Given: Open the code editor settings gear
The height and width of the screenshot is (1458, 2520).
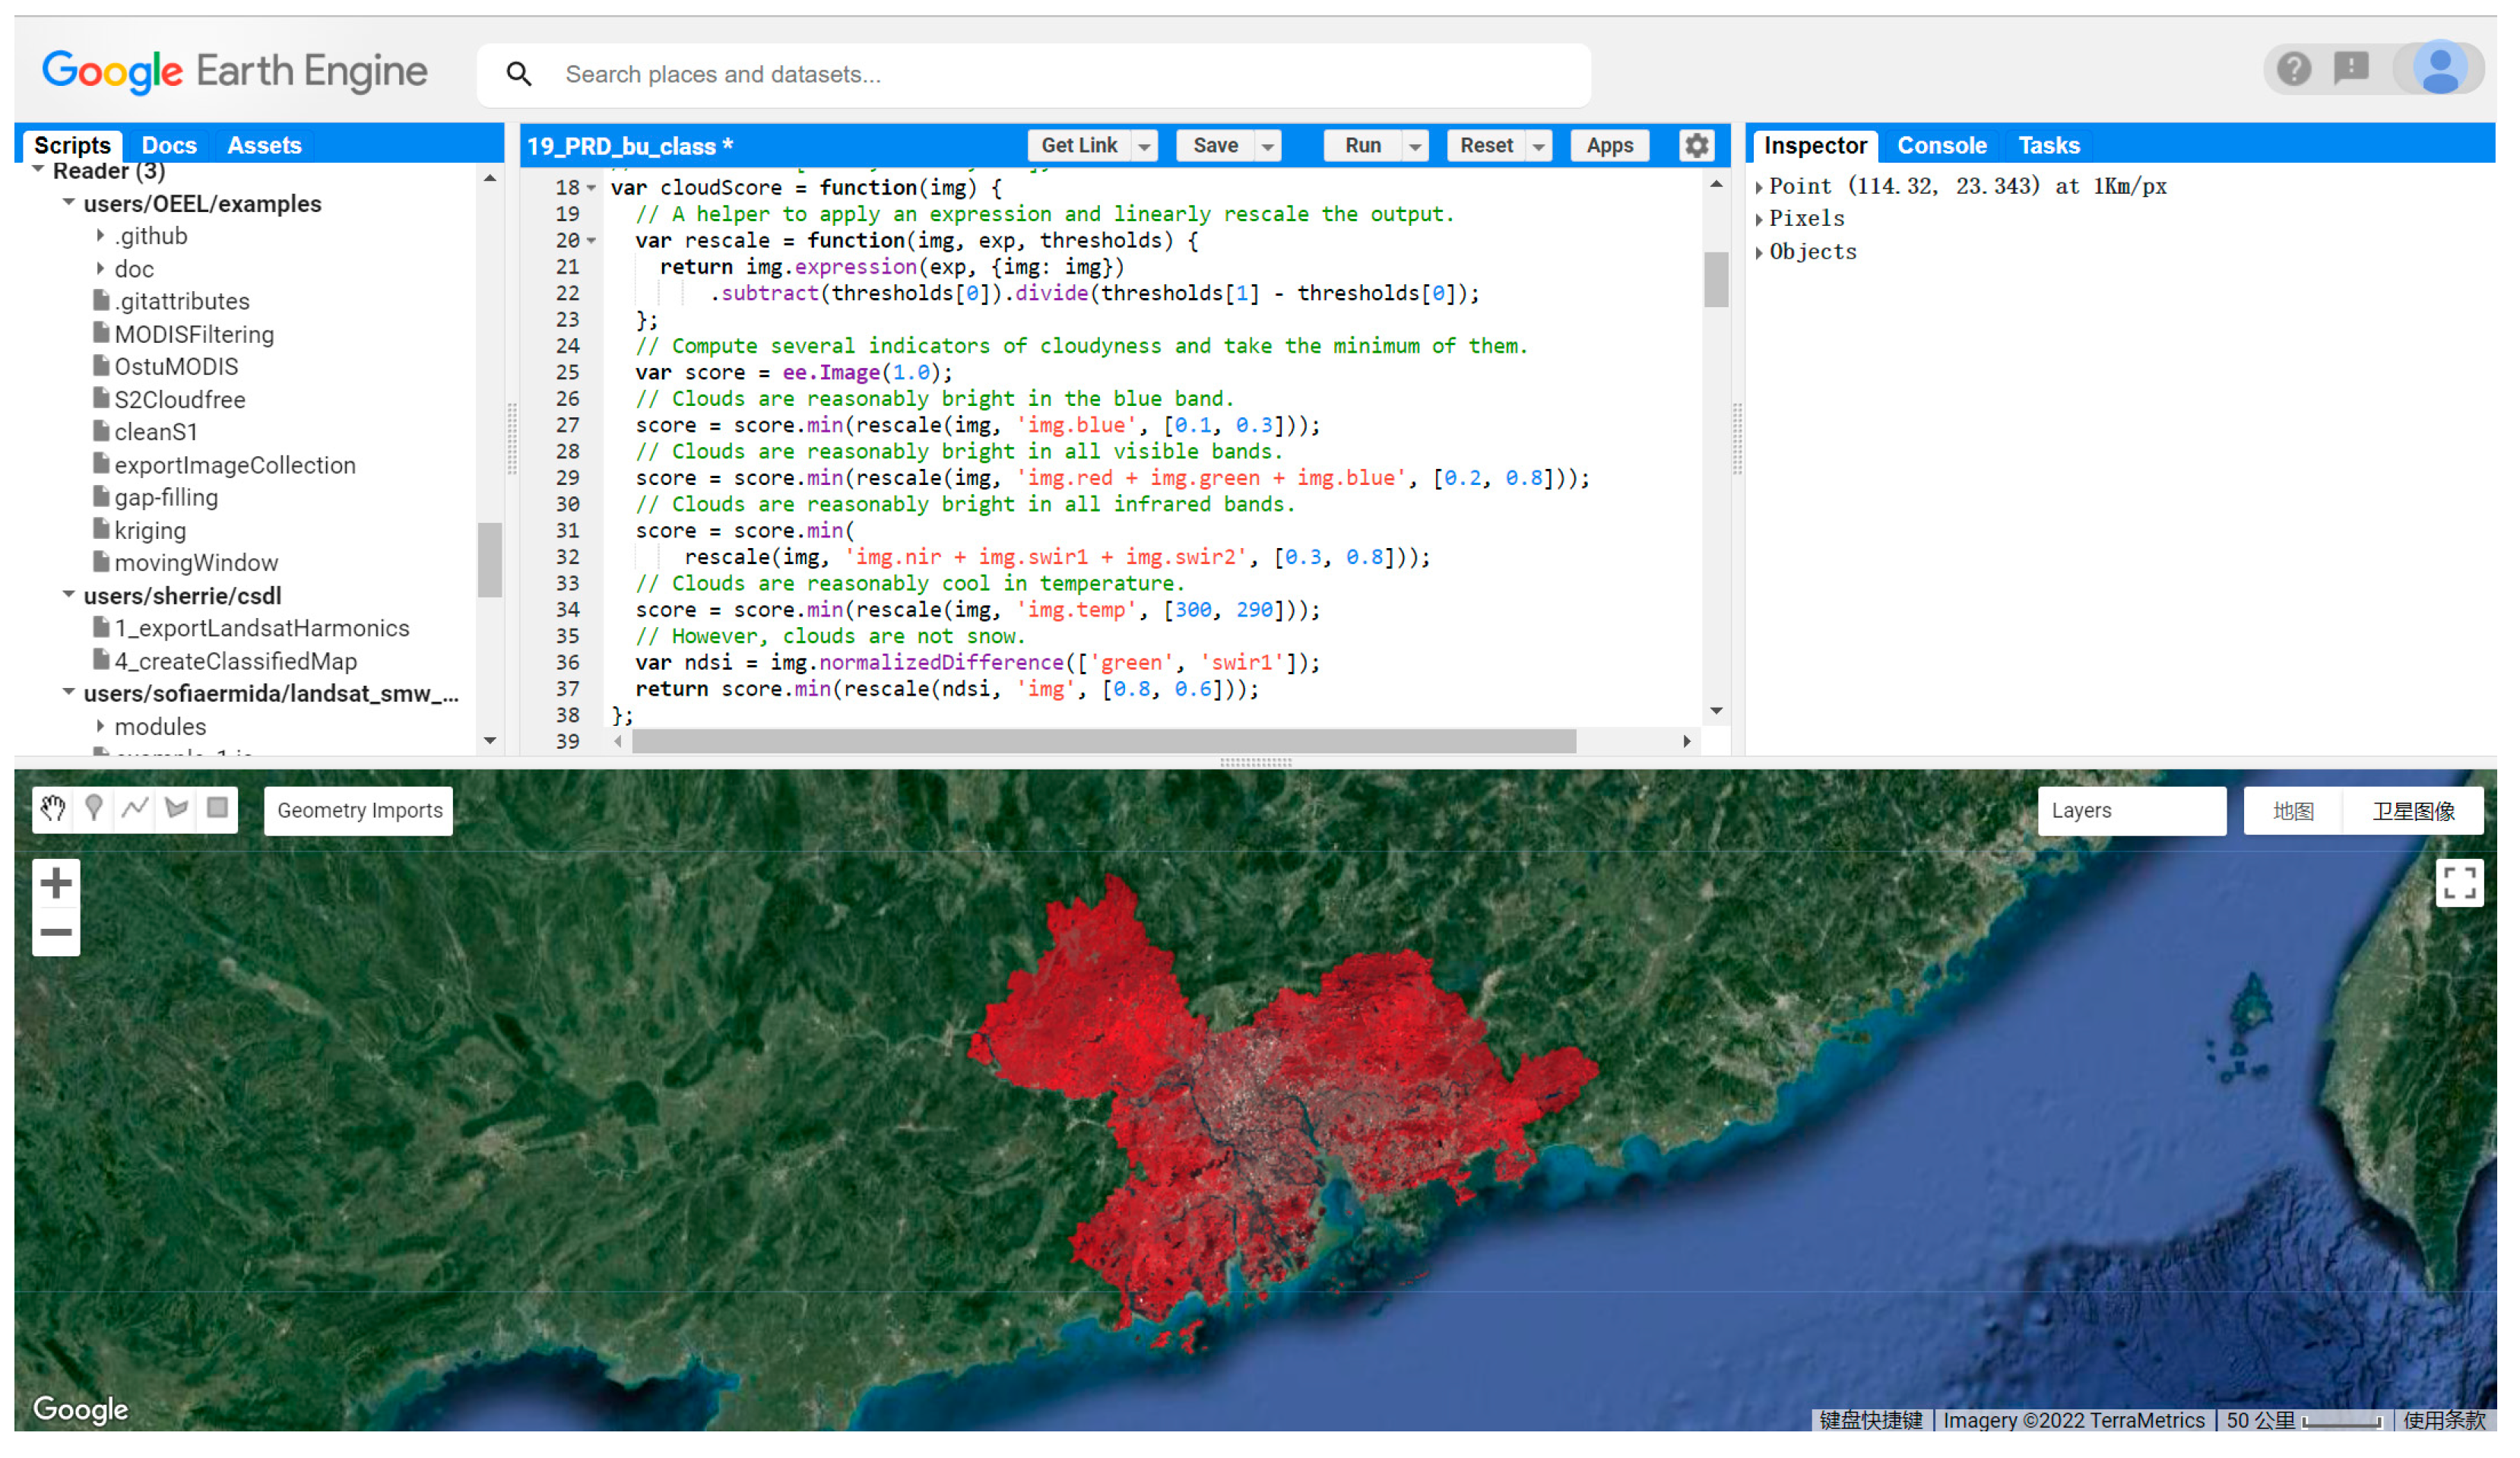Looking at the screenshot, I should [x=1697, y=146].
